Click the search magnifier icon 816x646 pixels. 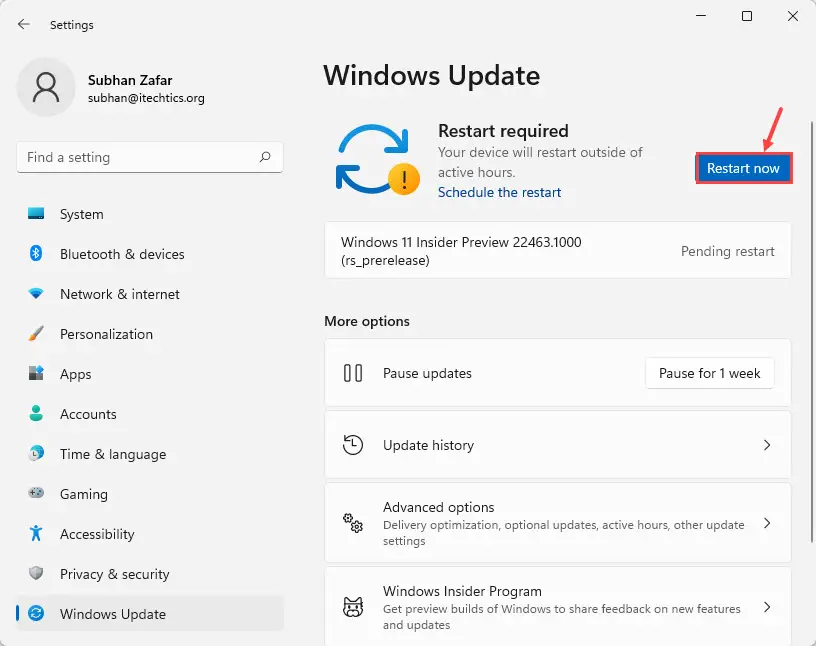[x=265, y=157]
